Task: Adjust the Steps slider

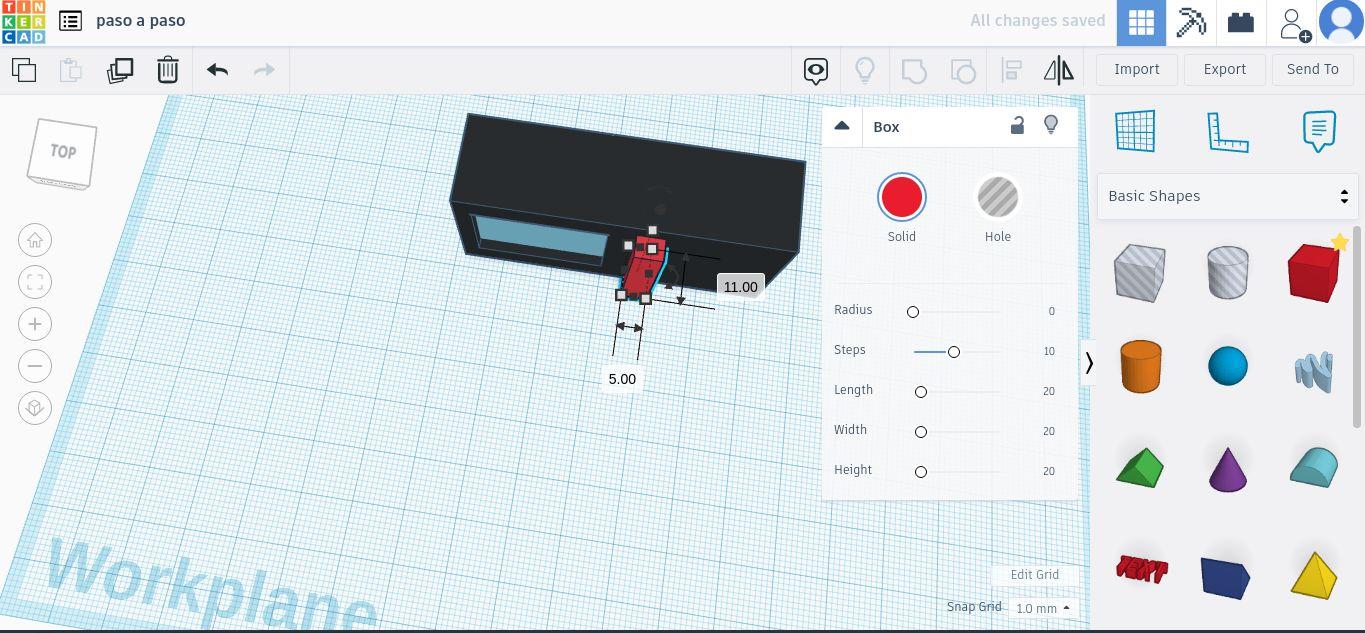Action: click(954, 352)
